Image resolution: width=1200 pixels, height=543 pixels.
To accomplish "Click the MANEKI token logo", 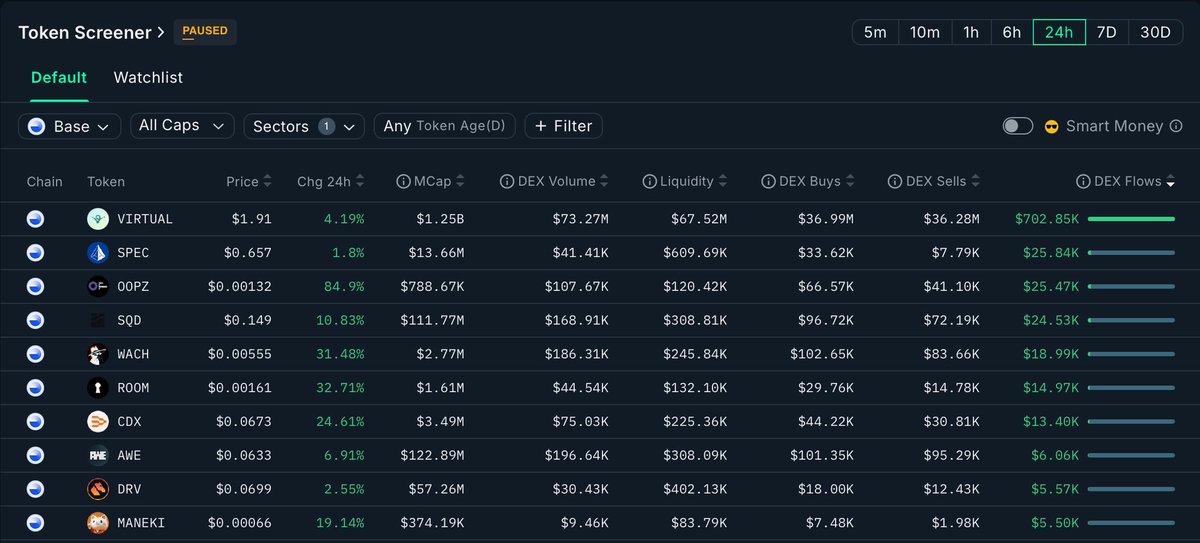I will (x=97, y=523).
